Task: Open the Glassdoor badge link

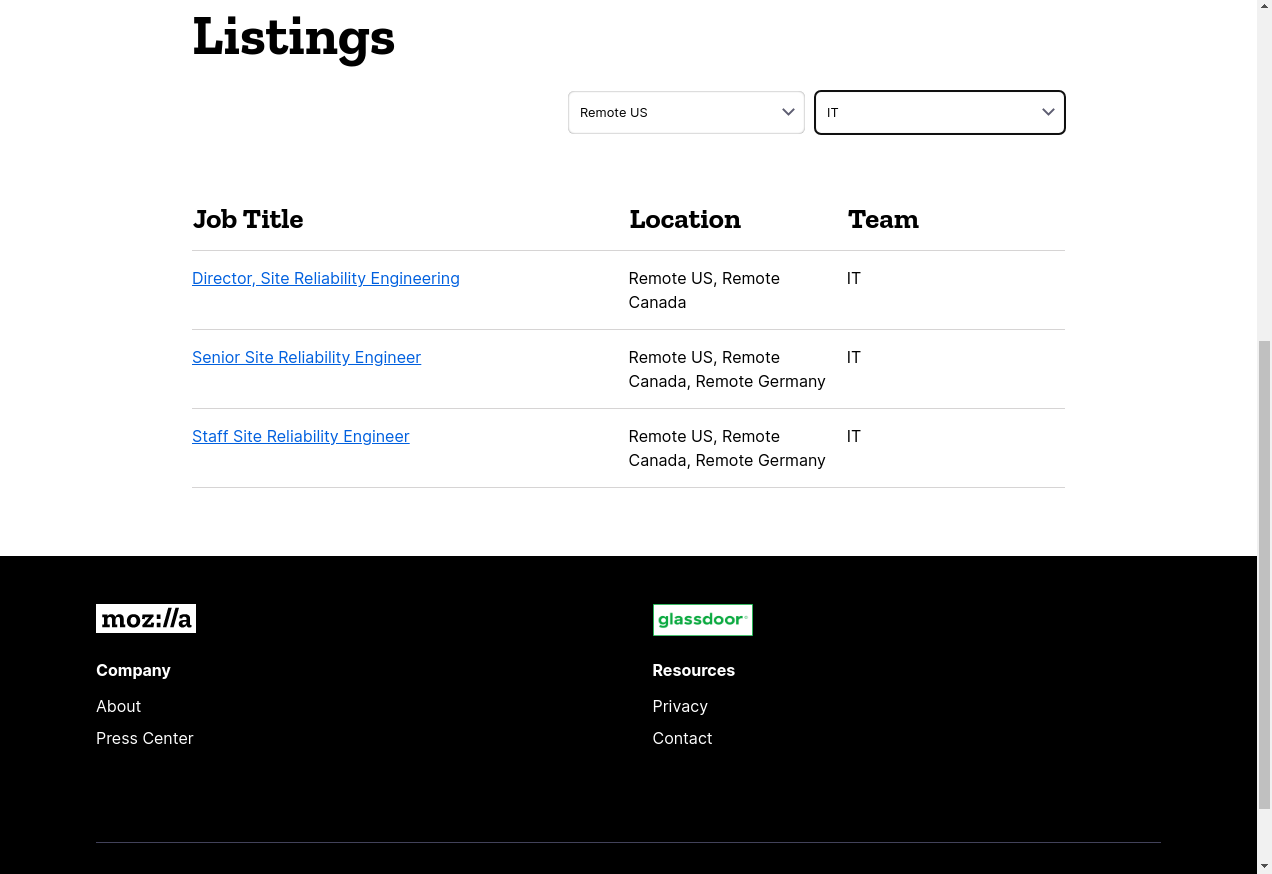Action: pyautogui.click(x=702, y=620)
